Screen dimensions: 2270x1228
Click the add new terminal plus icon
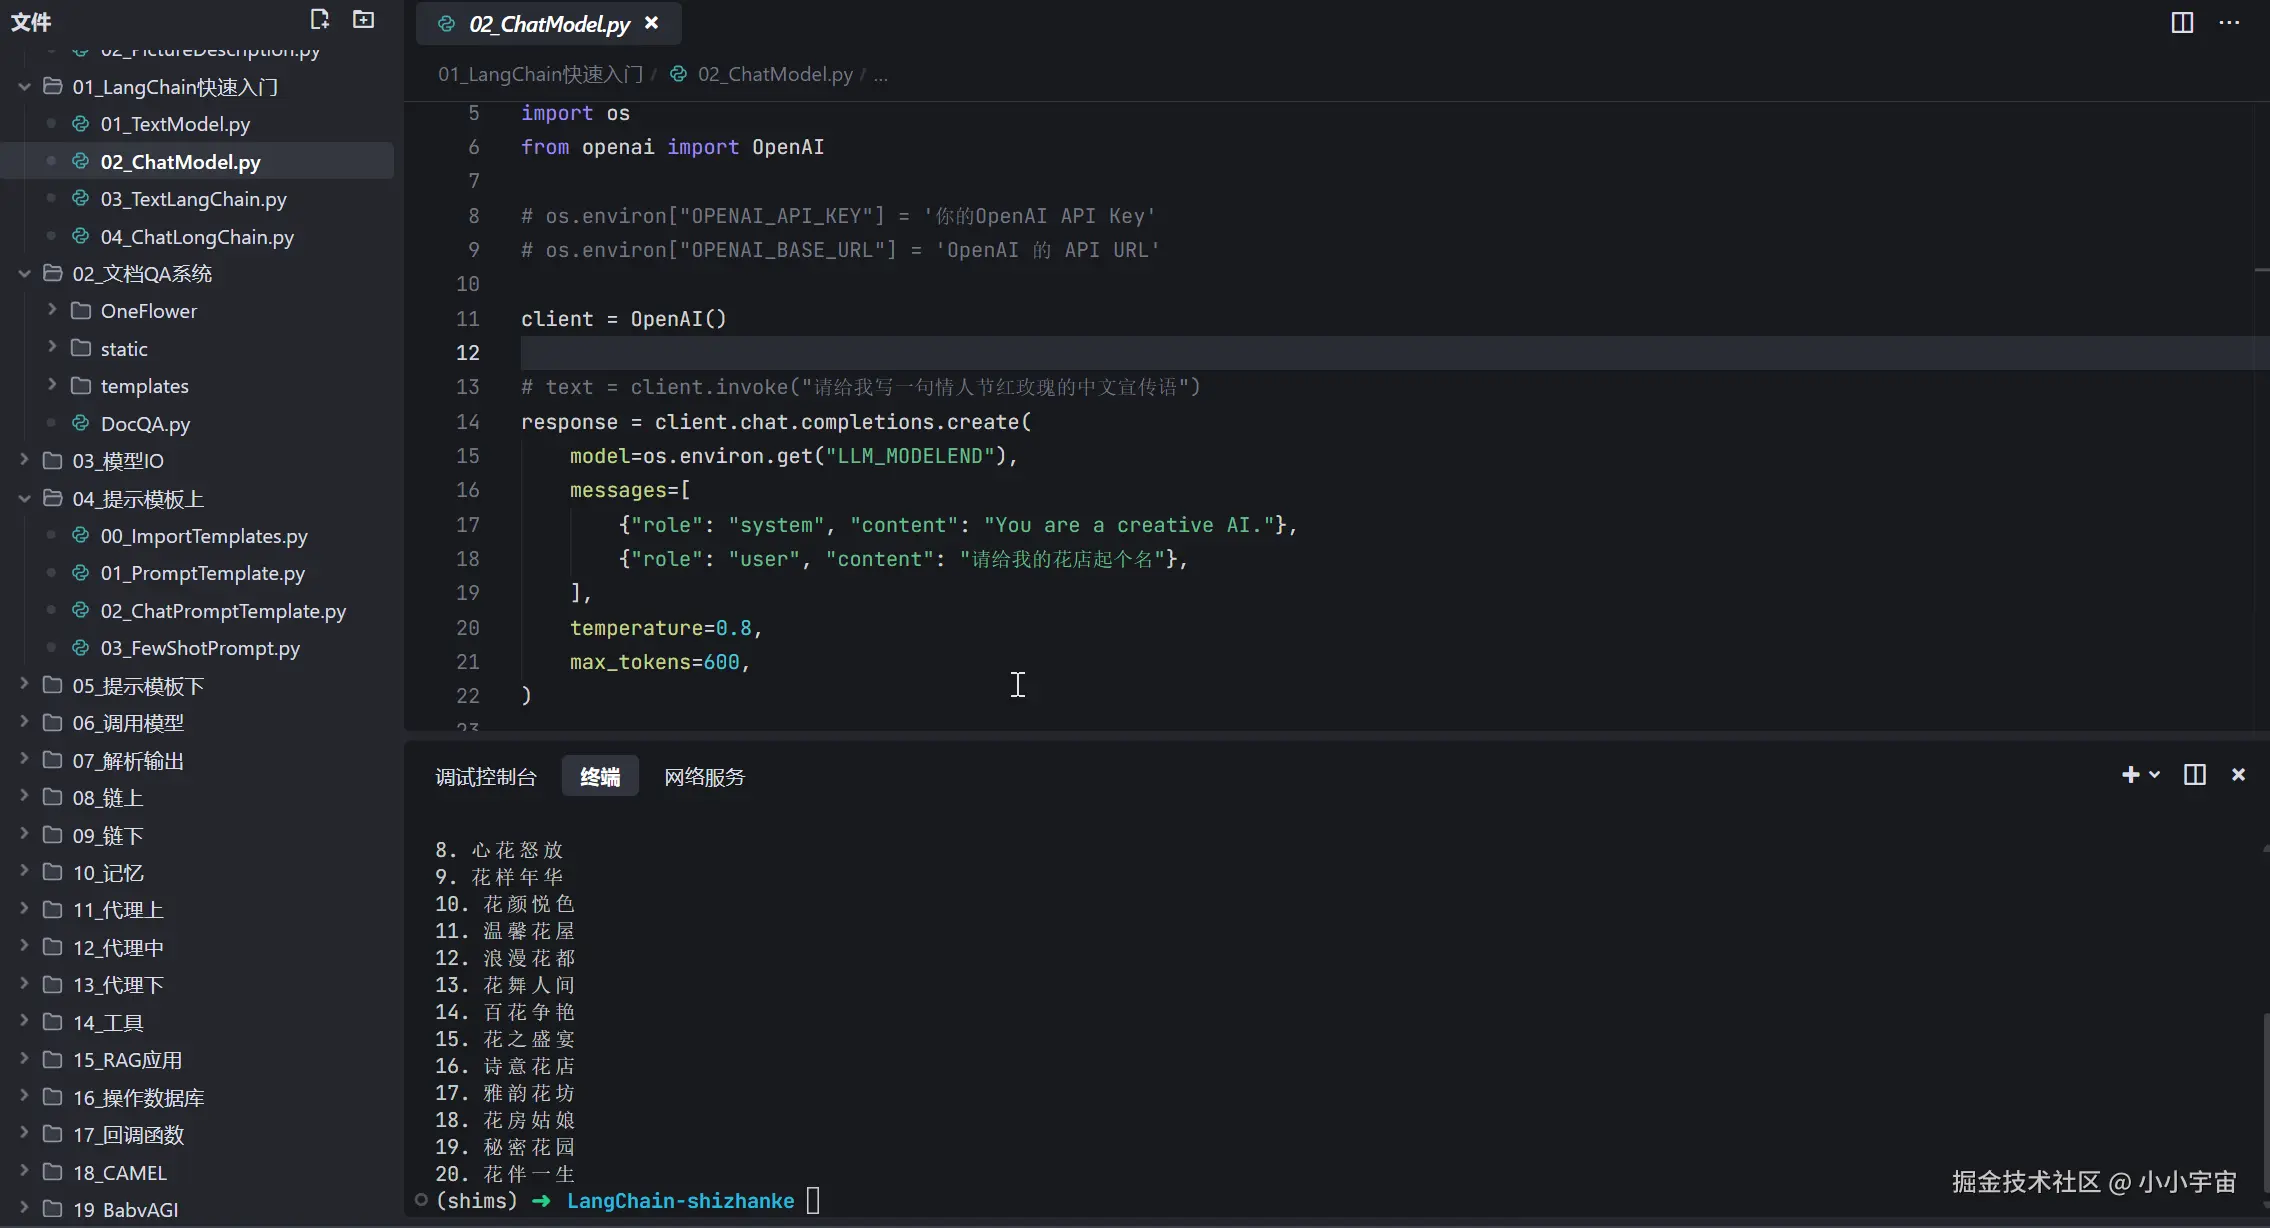2129,775
